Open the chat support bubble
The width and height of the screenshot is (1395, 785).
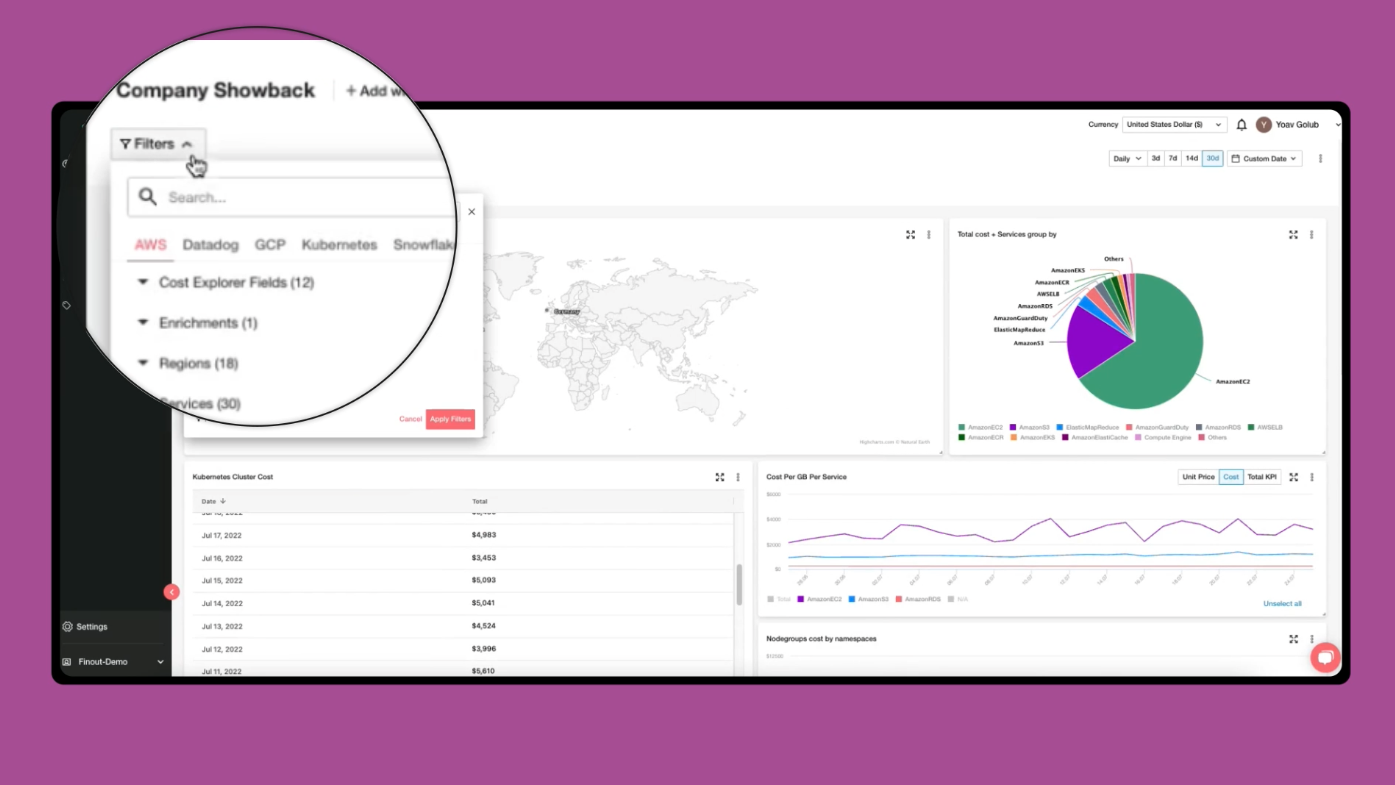click(1325, 657)
